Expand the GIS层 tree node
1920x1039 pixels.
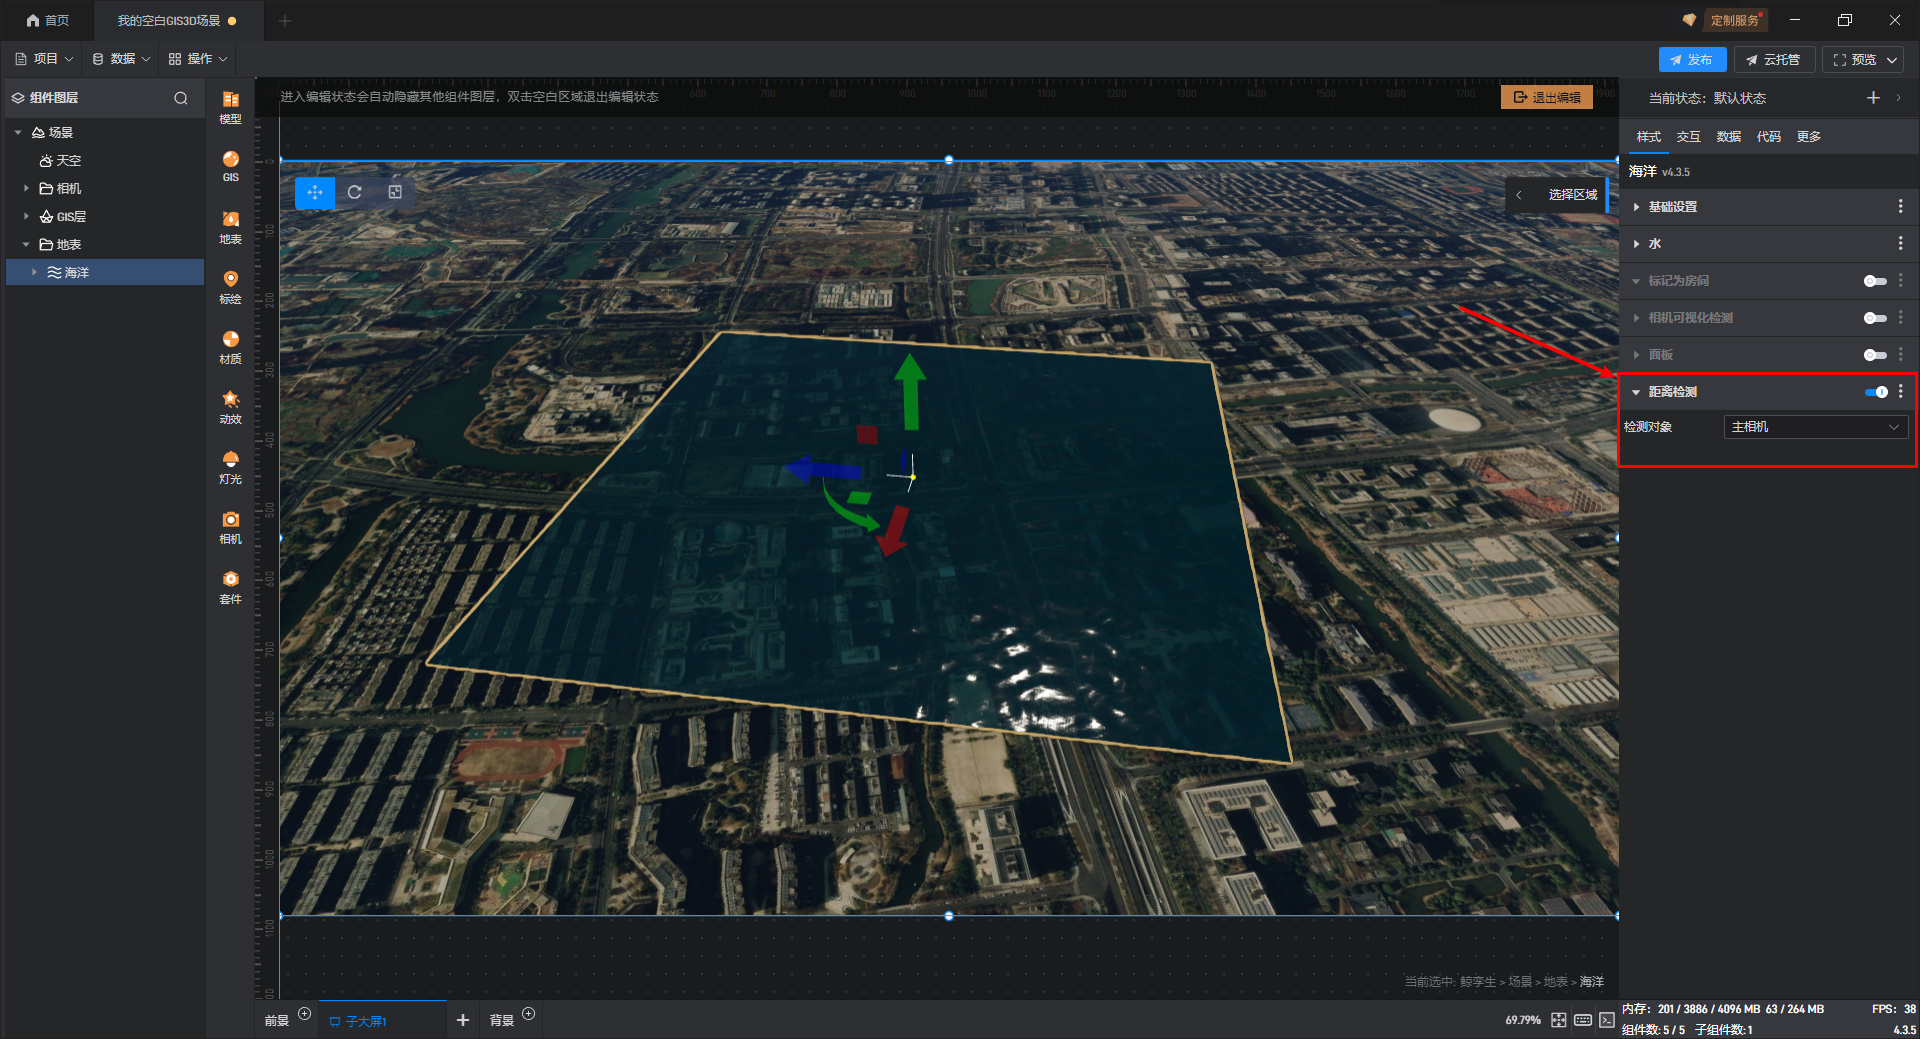click(27, 216)
